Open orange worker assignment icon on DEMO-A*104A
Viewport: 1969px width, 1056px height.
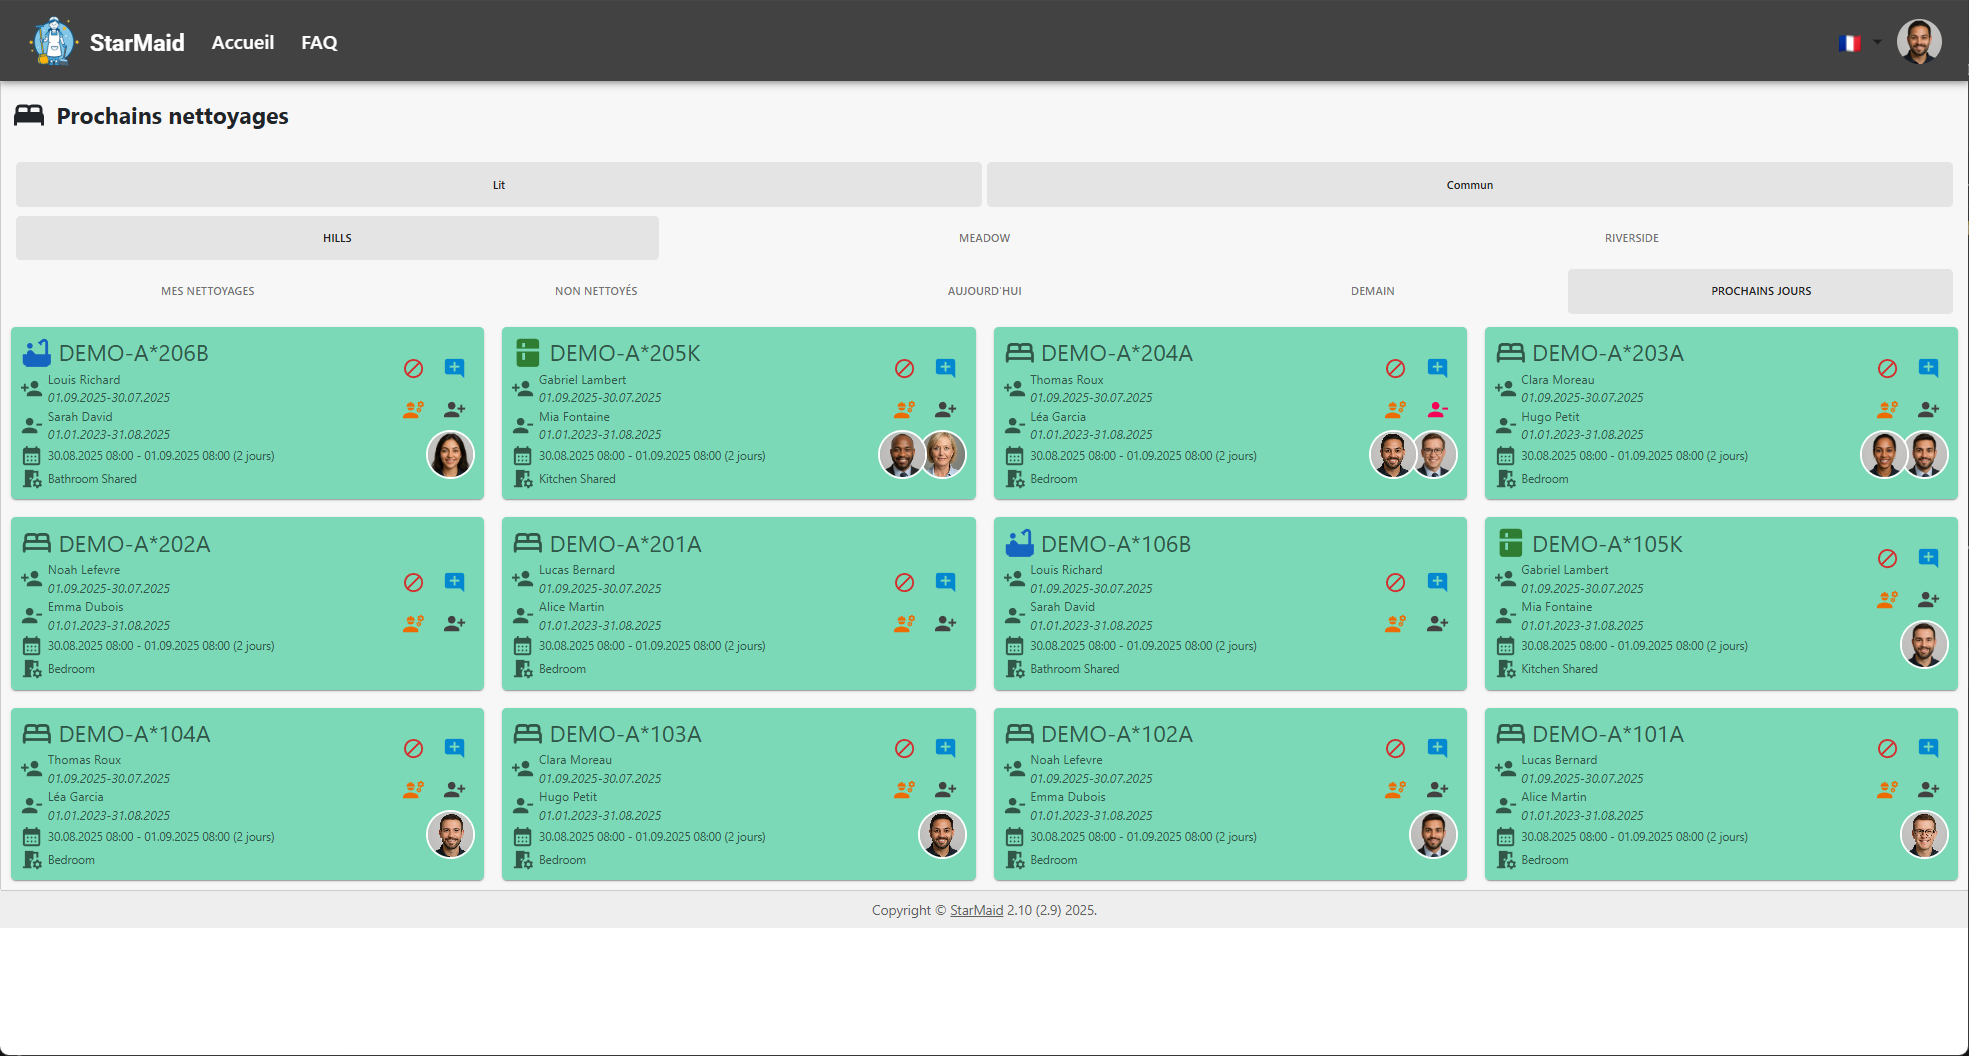coord(413,789)
